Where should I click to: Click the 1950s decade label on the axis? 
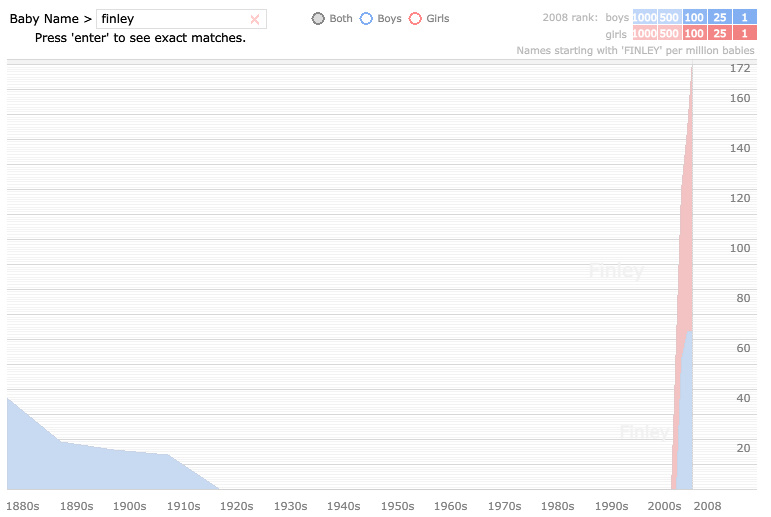click(x=397, y=507)
